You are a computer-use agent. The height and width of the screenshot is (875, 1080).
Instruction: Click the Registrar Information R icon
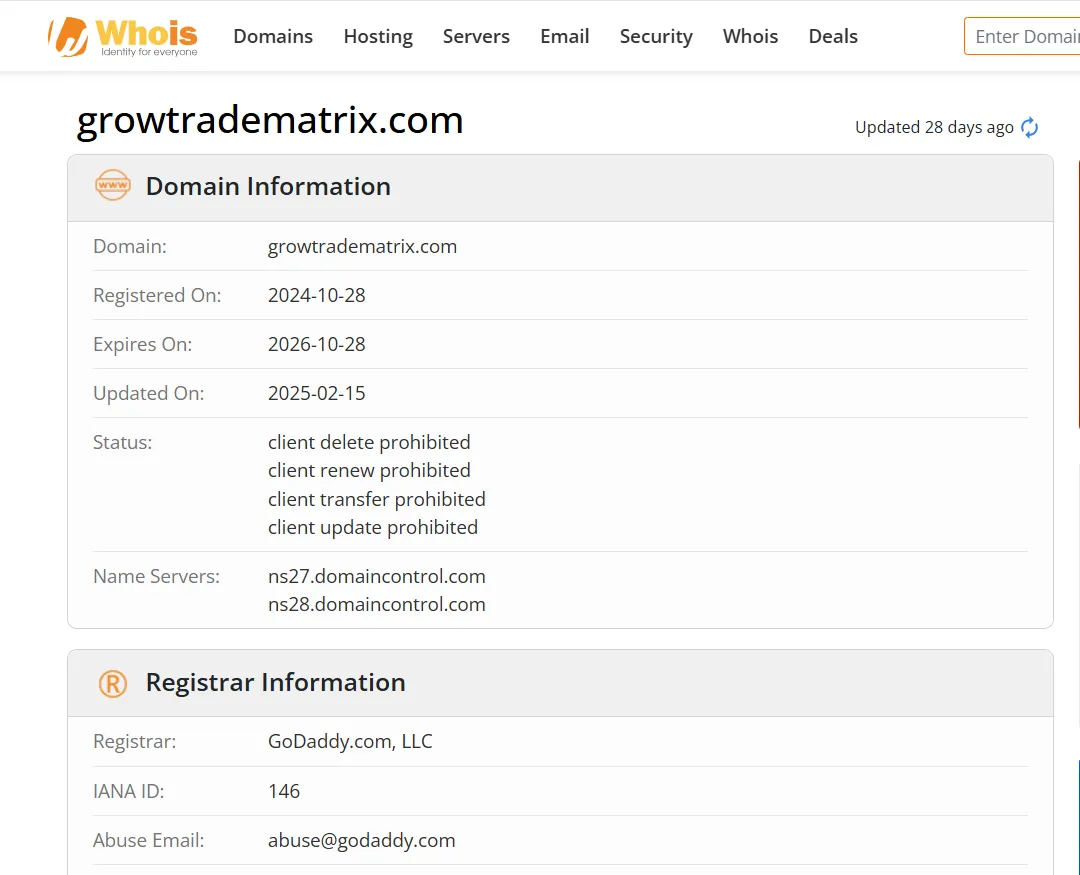pyautogui.click(x=113, y=683)
